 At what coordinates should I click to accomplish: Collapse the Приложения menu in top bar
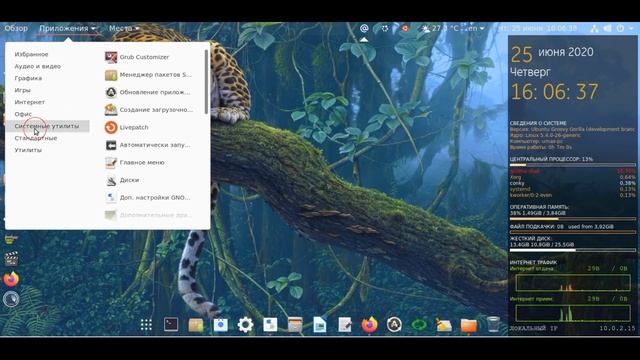pos(67,28)
